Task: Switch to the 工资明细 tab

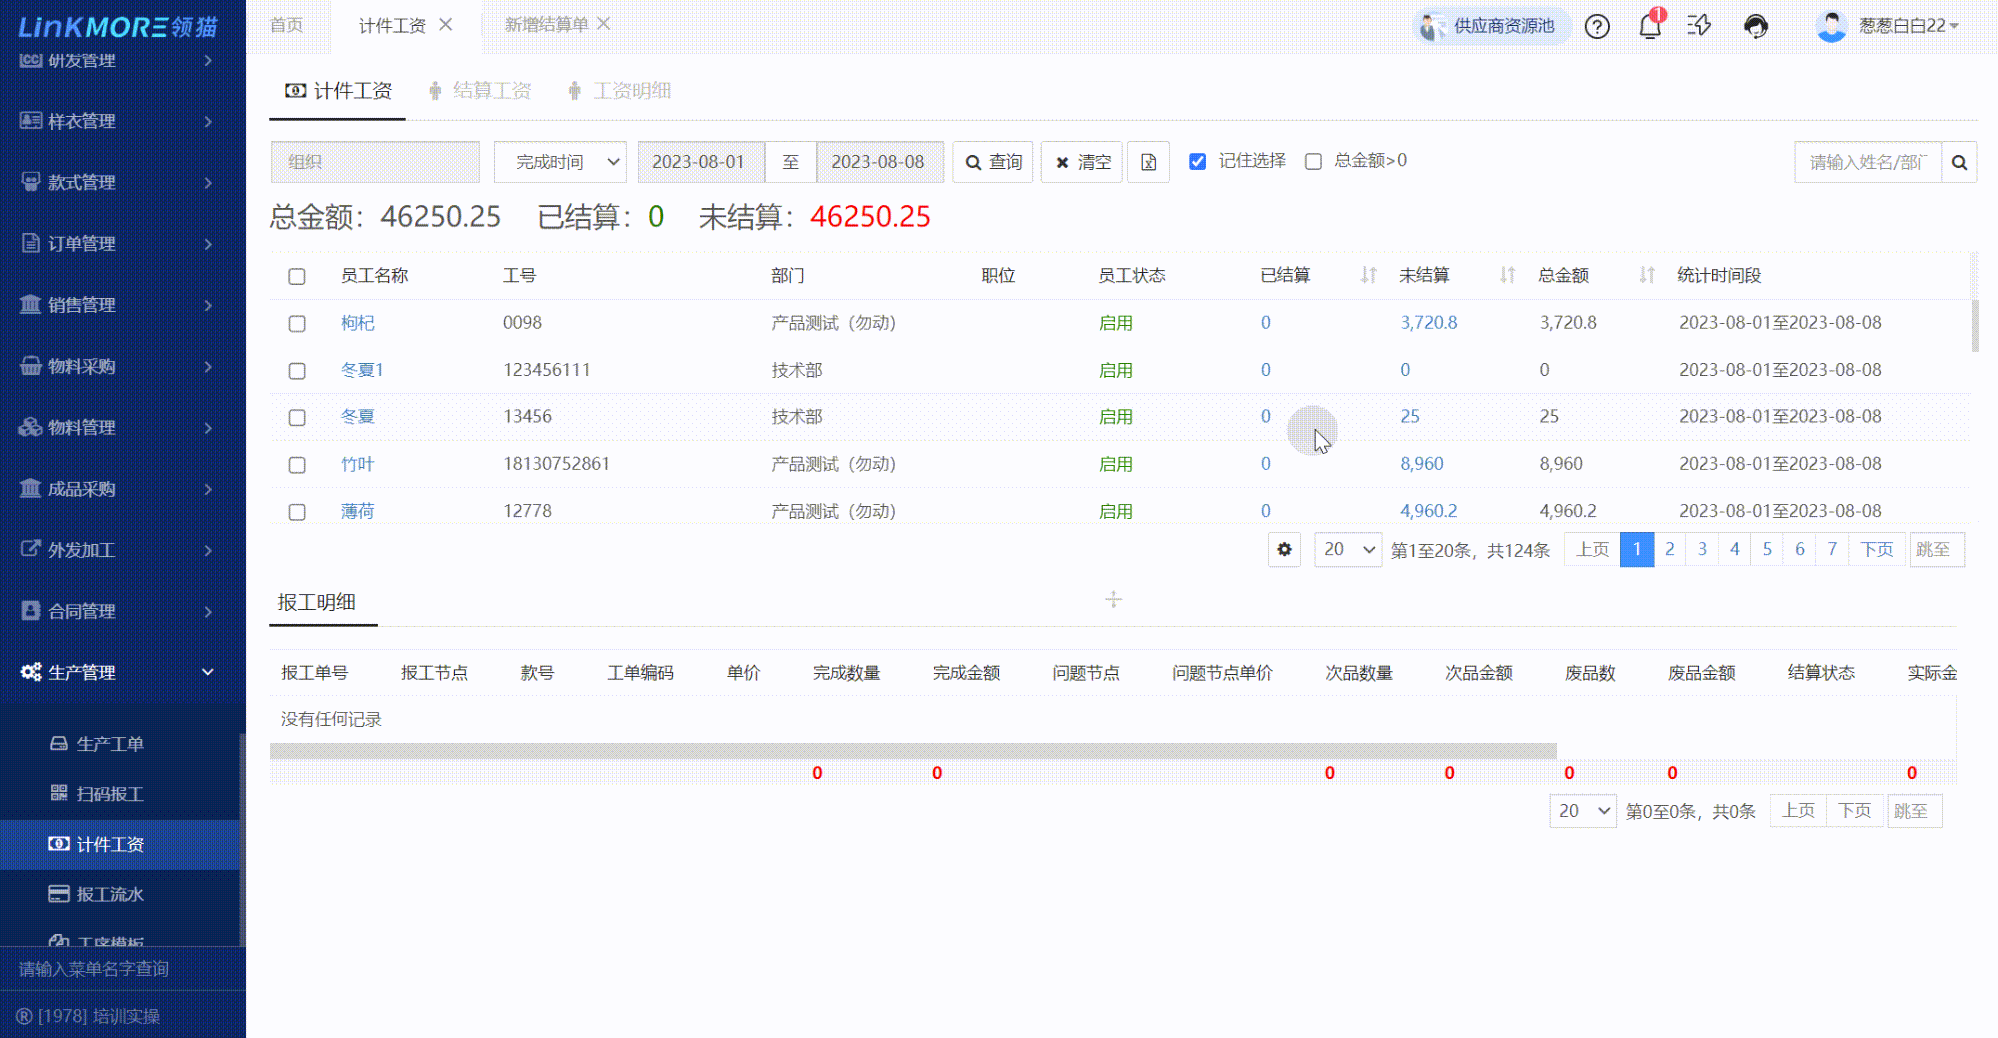Action: [620, 91]
